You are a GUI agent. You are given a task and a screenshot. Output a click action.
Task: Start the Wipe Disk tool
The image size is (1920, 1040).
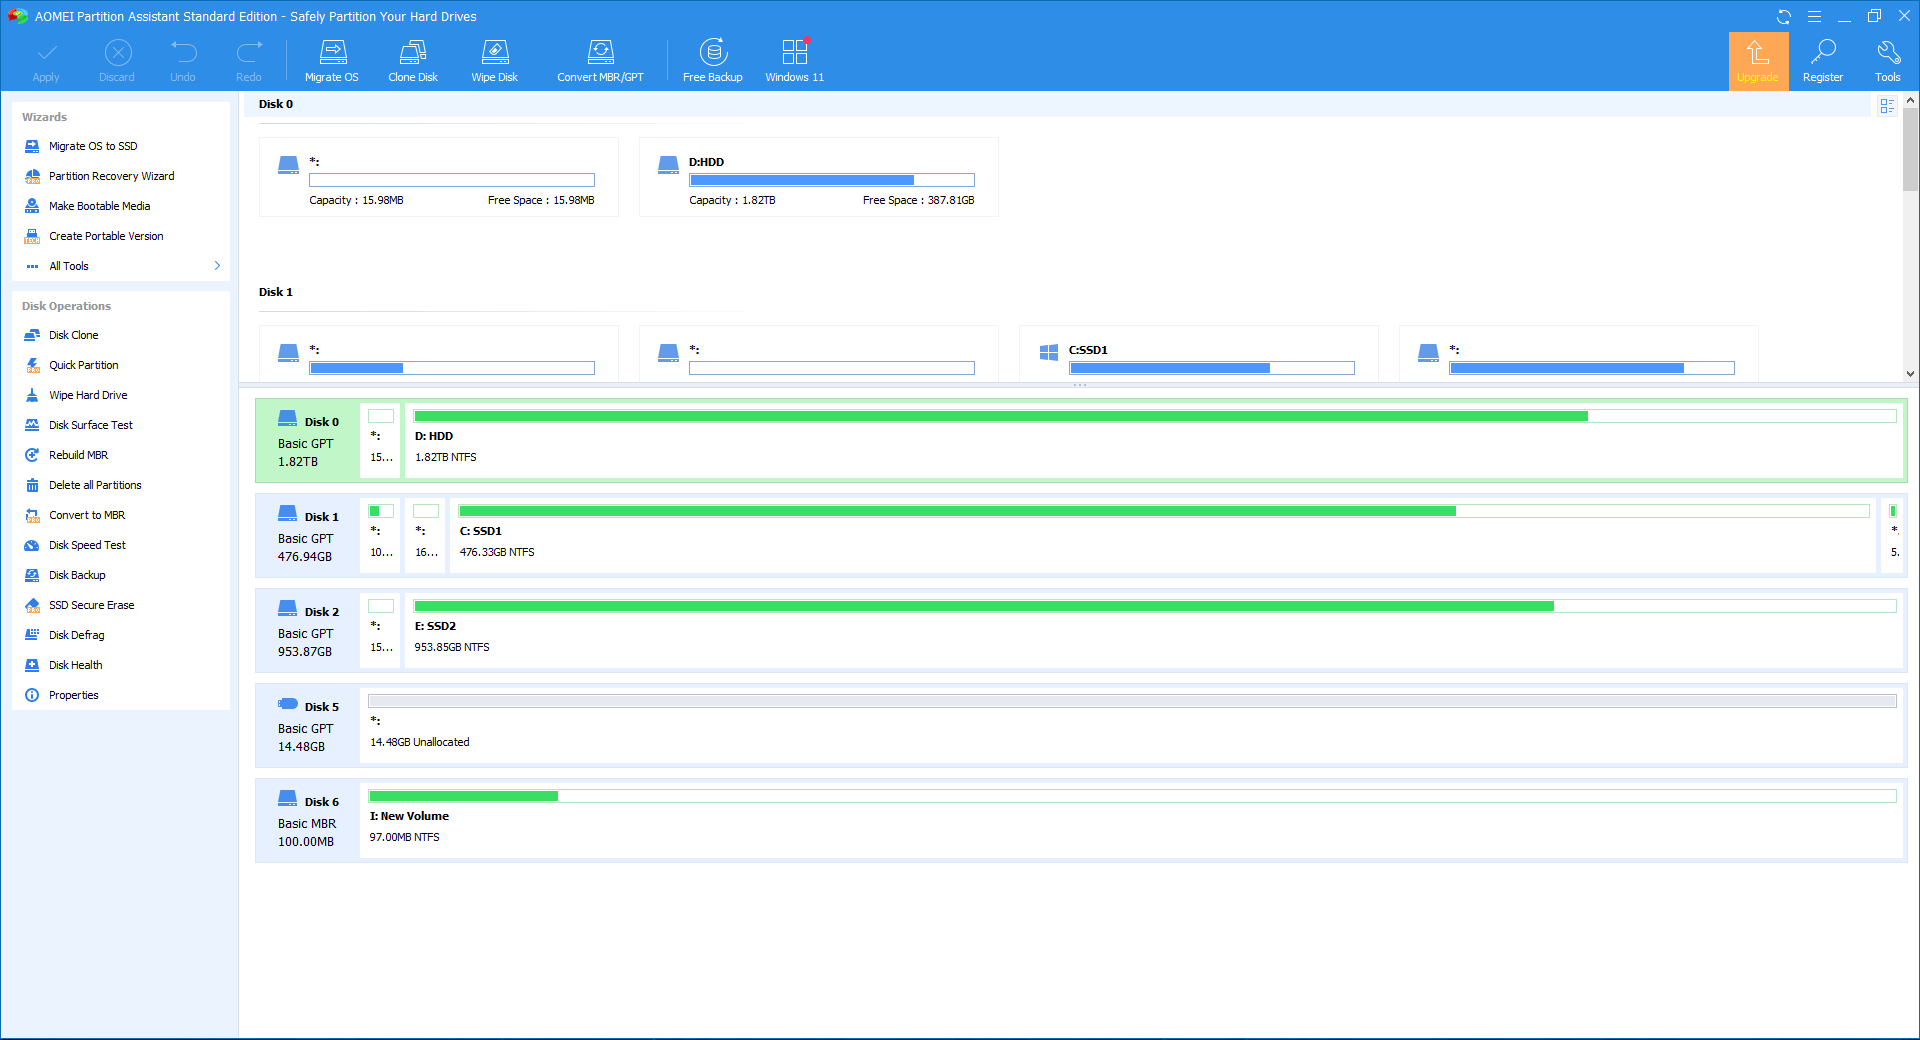tap(495, 61)
